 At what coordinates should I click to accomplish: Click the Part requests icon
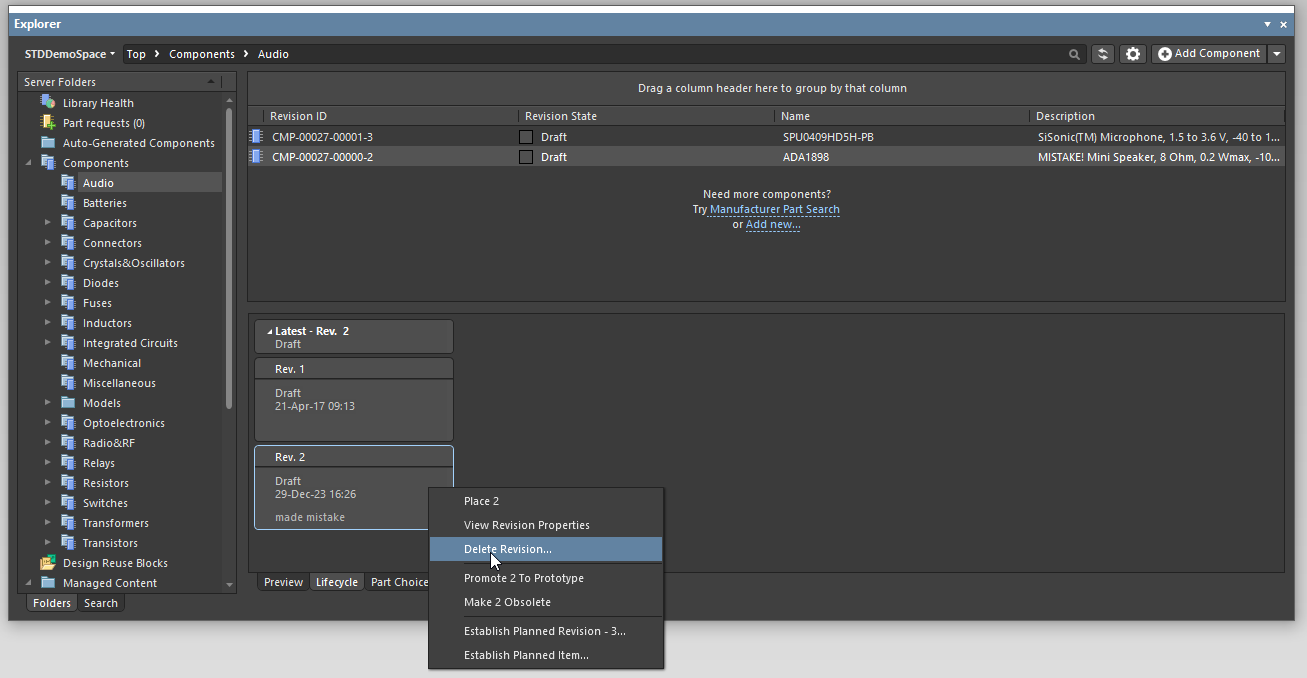click(x=47, y=122)
